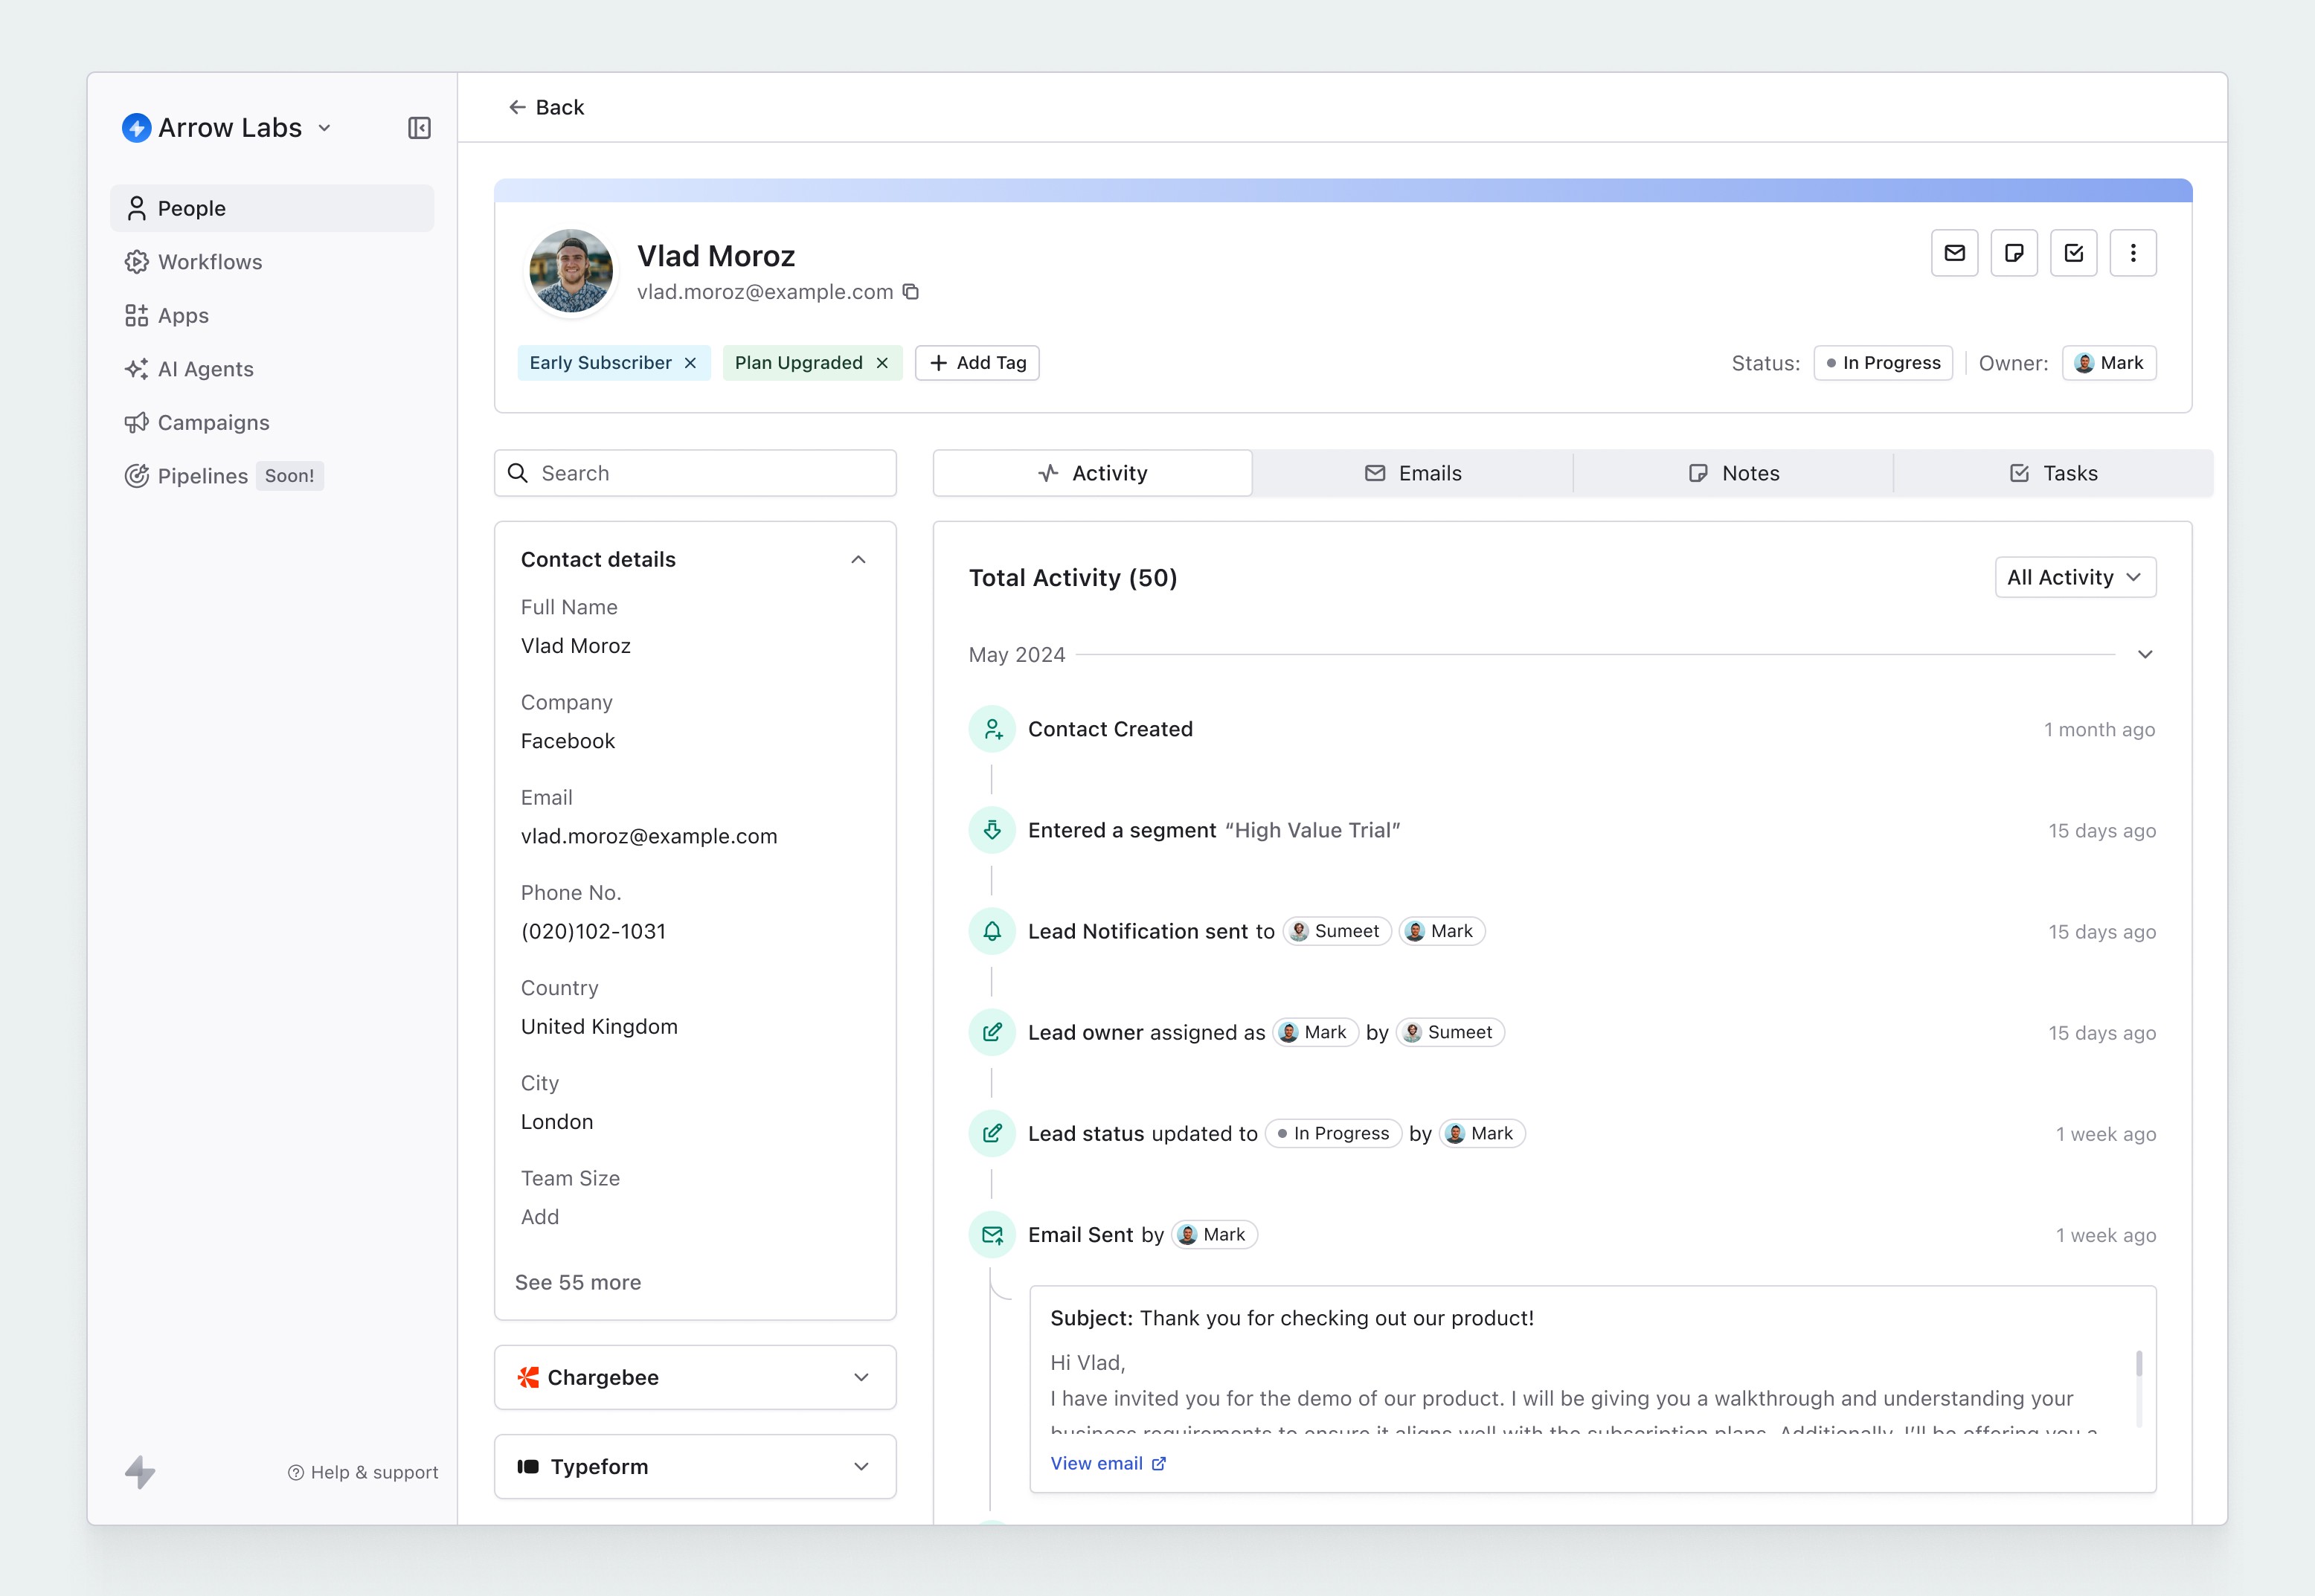Collapse the sidebar panel icon
This screenshot has height=1596, width=2315.
click(419, 128)
